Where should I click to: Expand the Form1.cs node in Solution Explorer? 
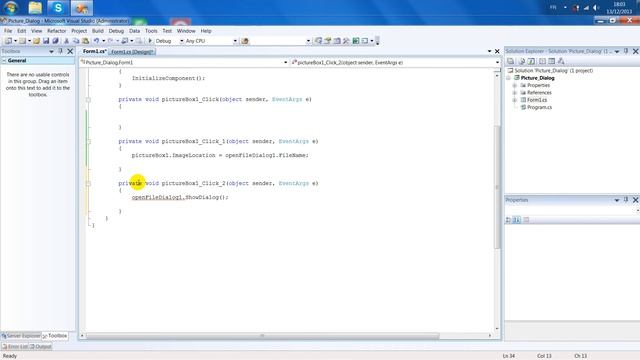[x=515, y=100]
